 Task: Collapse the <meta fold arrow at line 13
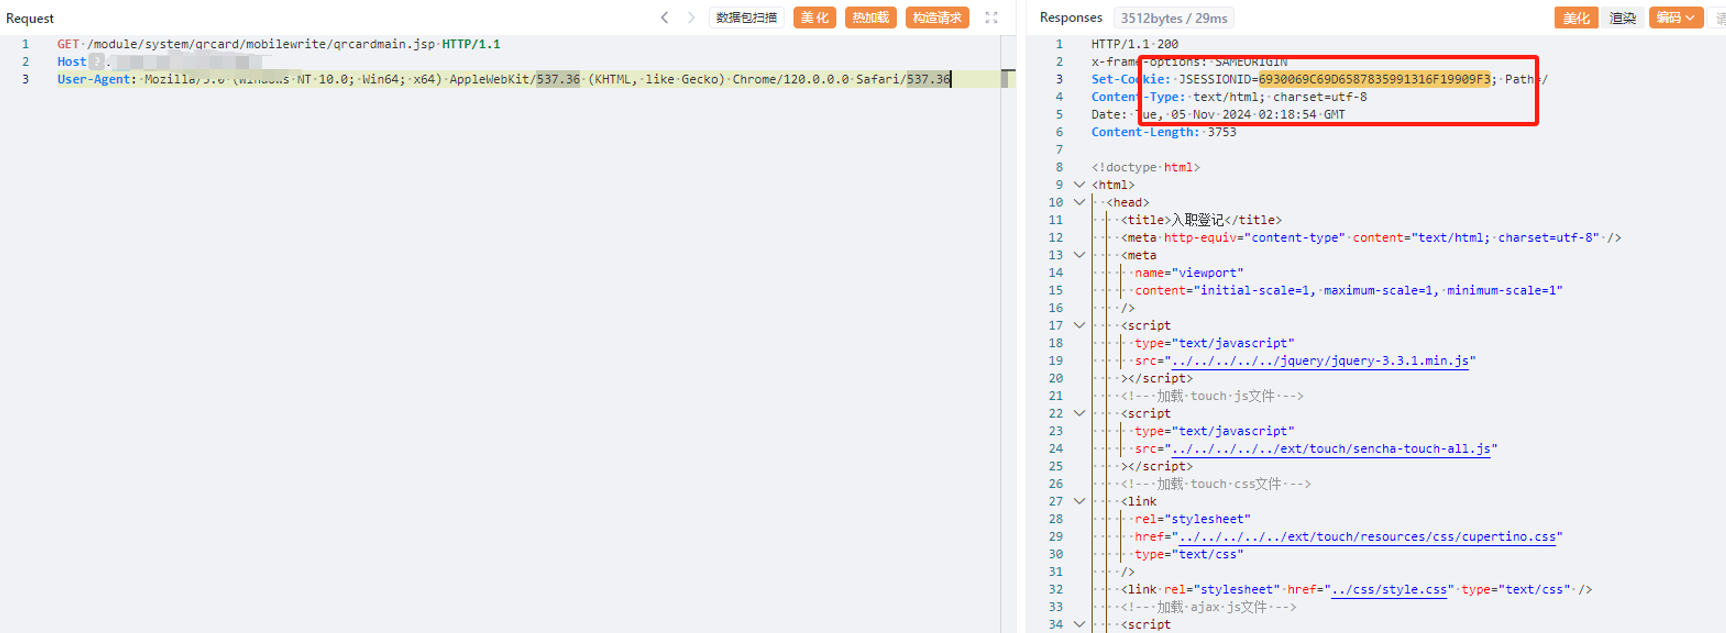click(1079, 255)
